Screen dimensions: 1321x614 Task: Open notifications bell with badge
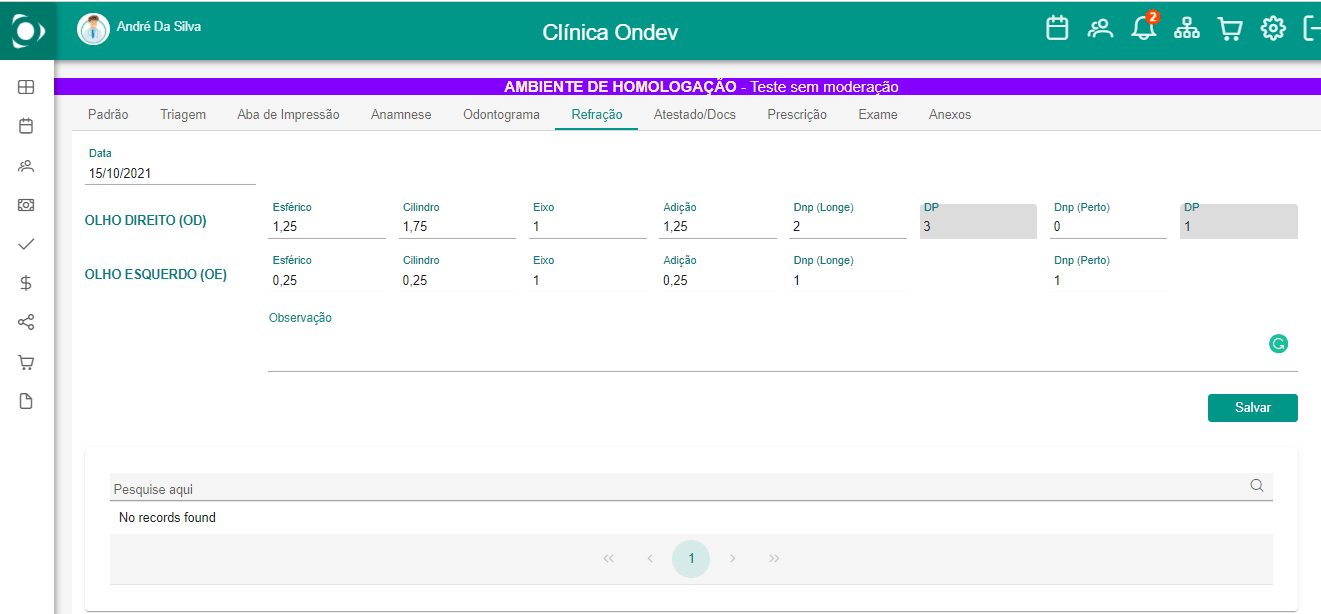1144,27
